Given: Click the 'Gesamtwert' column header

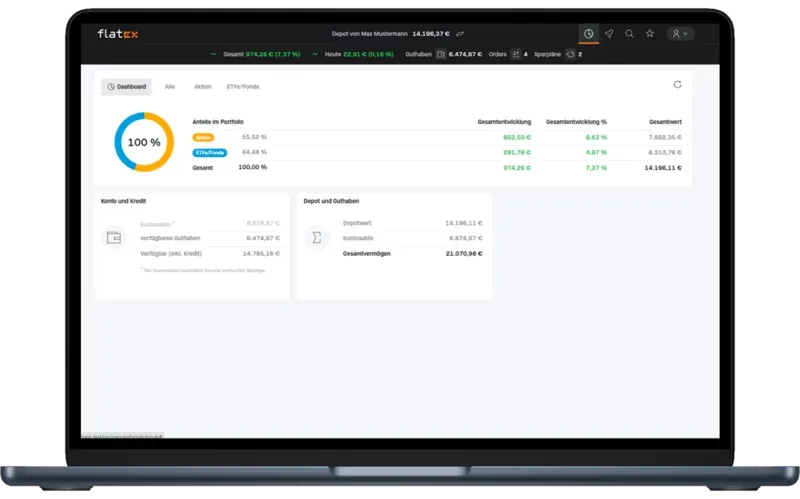Looking at the screenshot, I should pyautogui.click(x=665, y=122).
